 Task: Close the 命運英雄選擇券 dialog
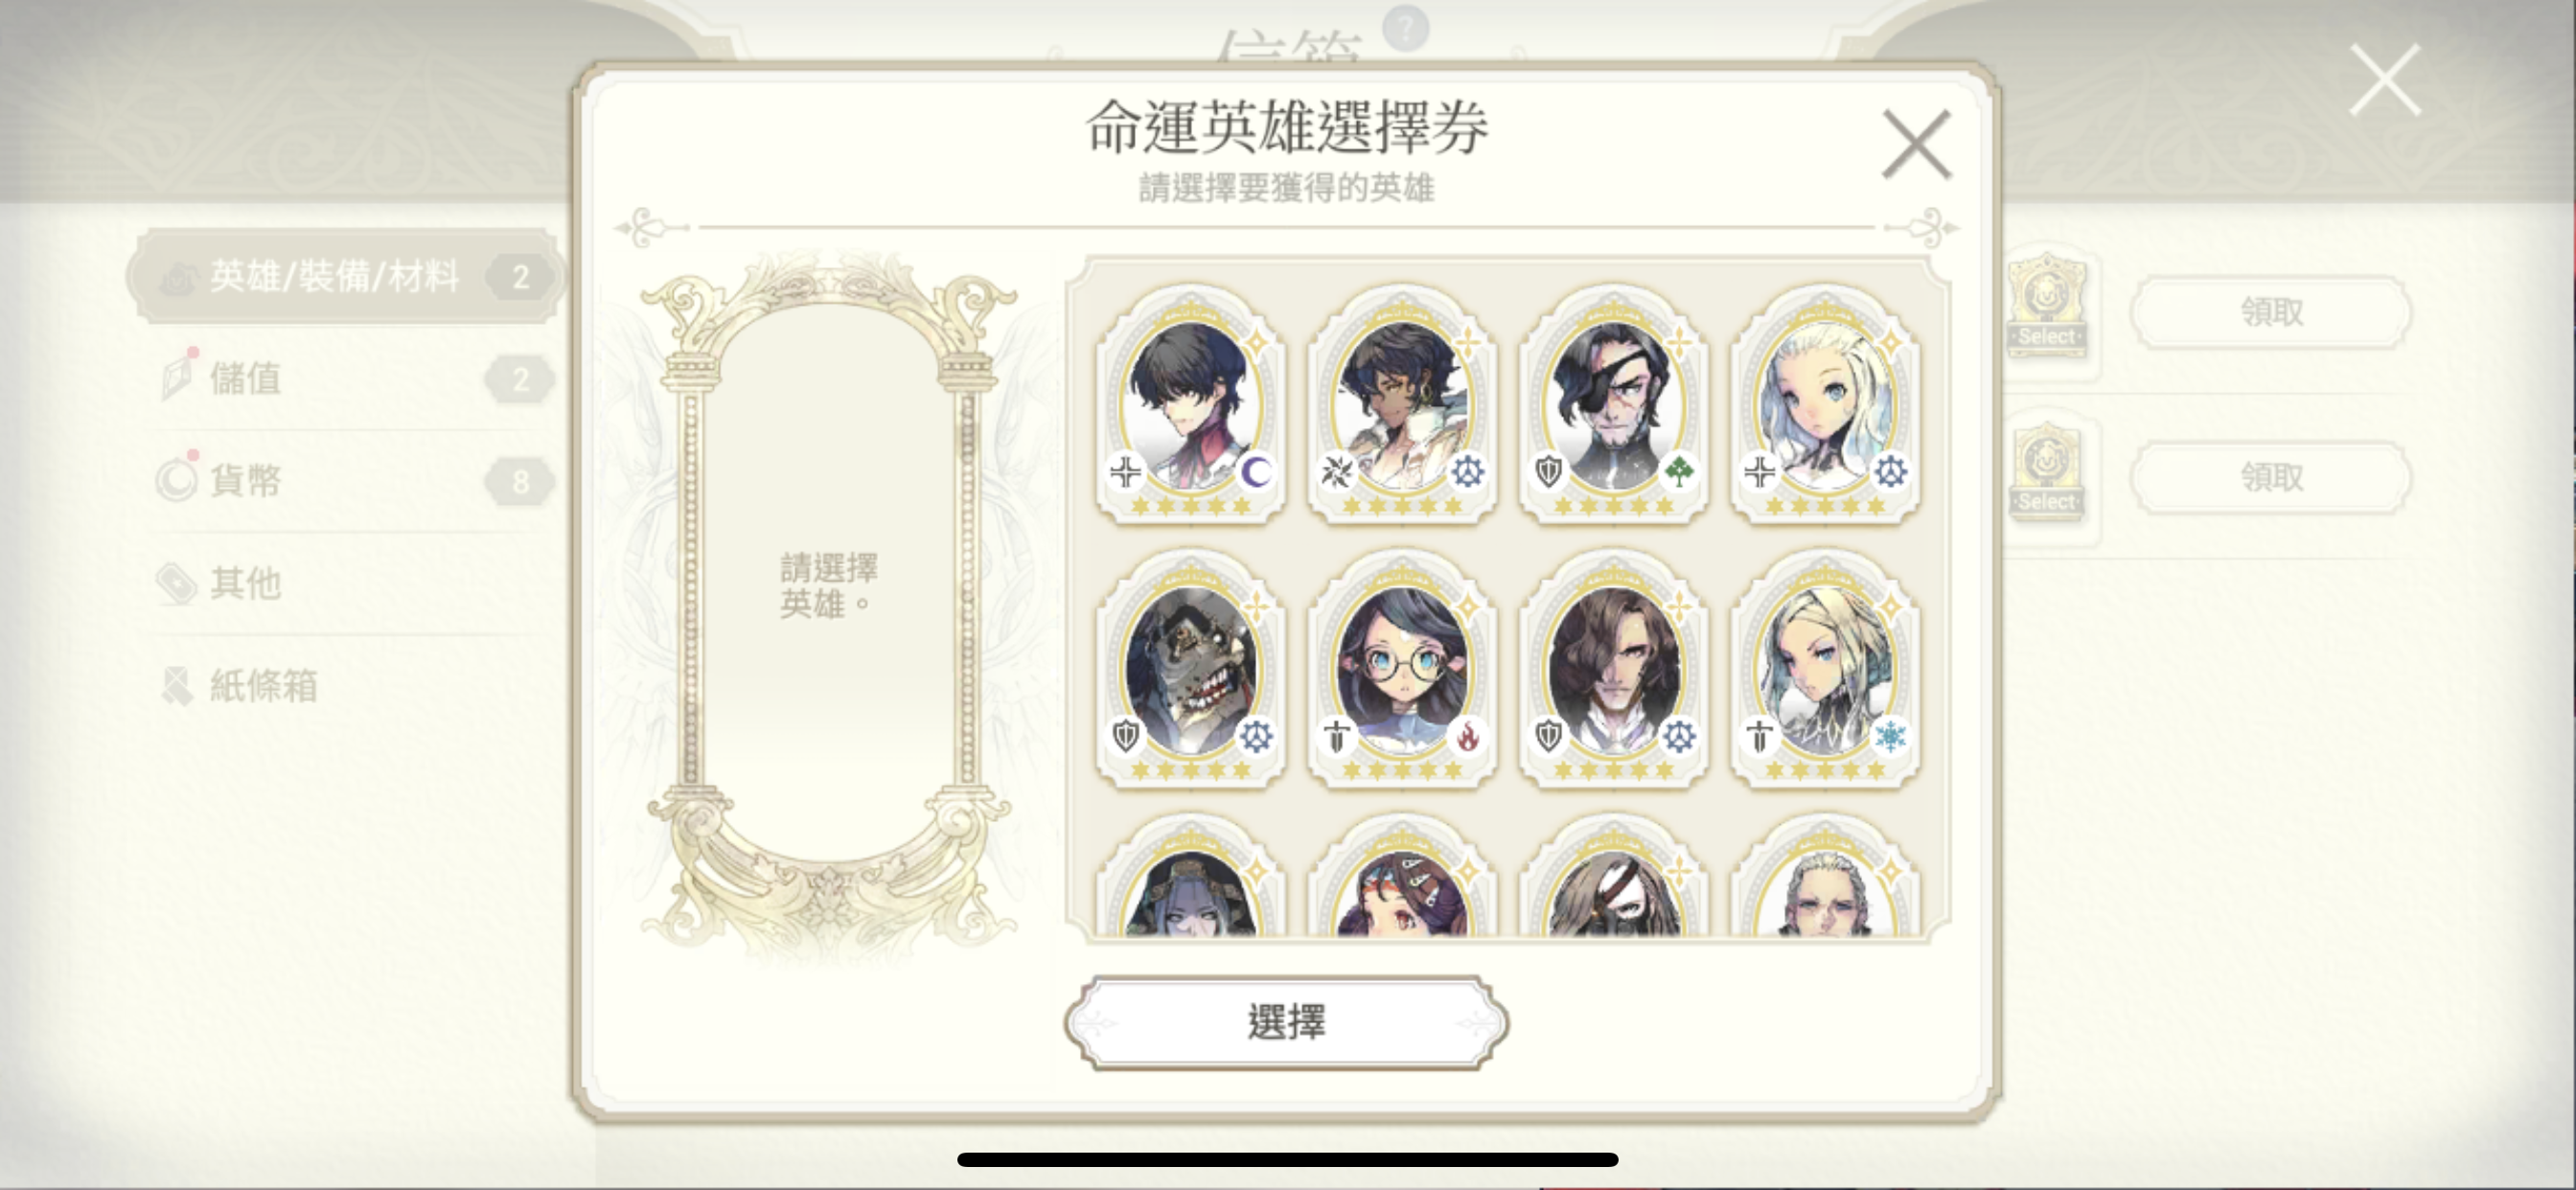pos(1916,145)
